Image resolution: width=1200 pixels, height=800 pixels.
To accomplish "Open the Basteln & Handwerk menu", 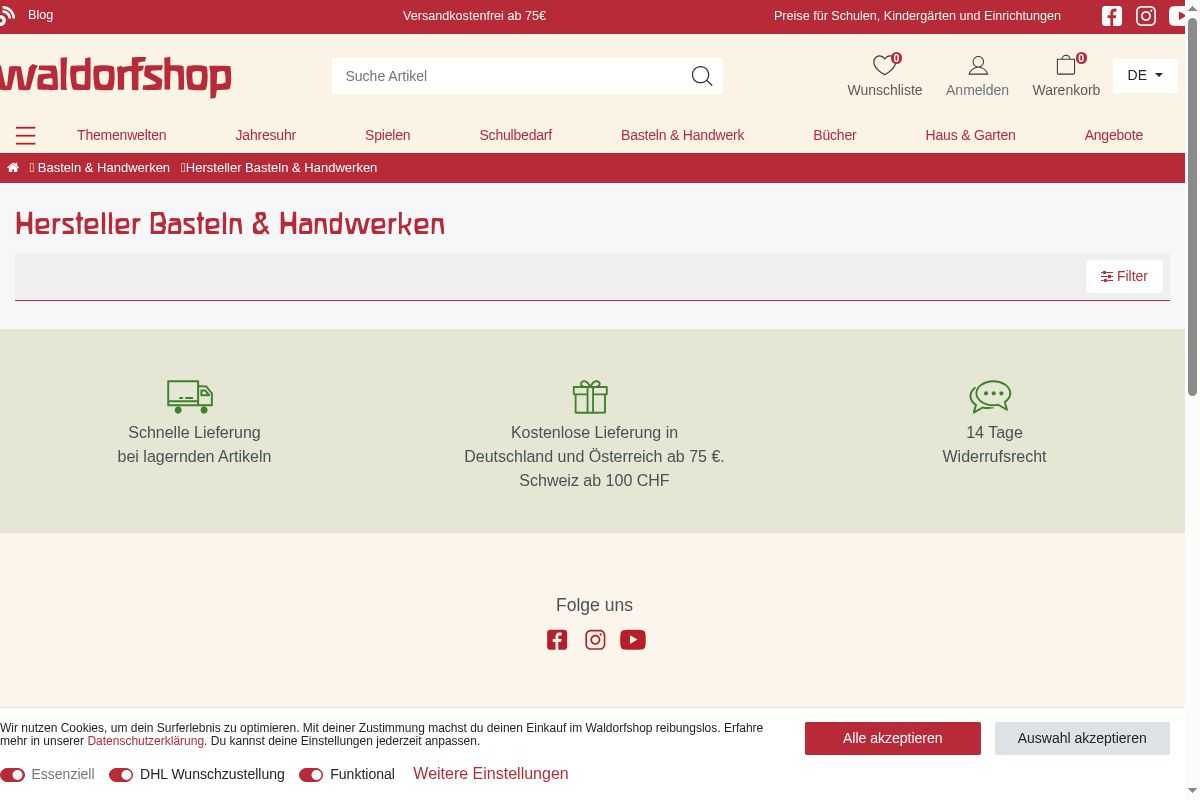I will [682, 135].
